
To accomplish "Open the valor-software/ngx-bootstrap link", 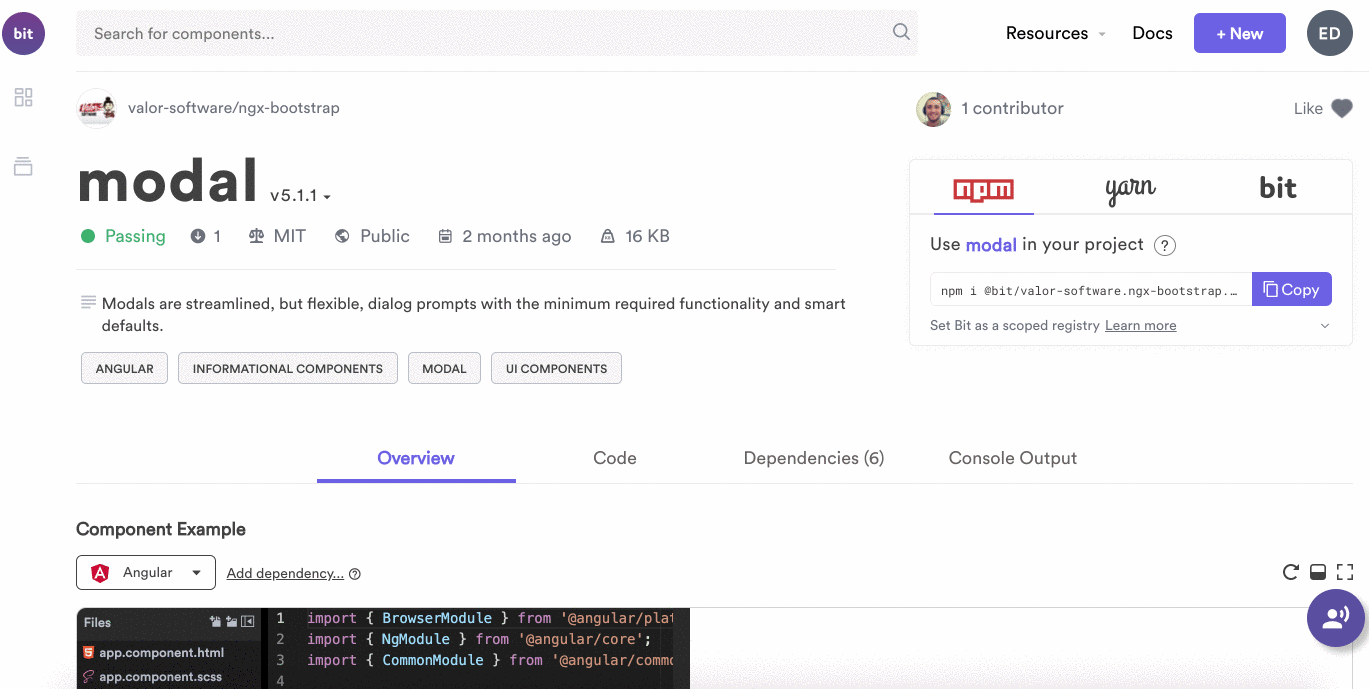I will [x=234, y=108].
